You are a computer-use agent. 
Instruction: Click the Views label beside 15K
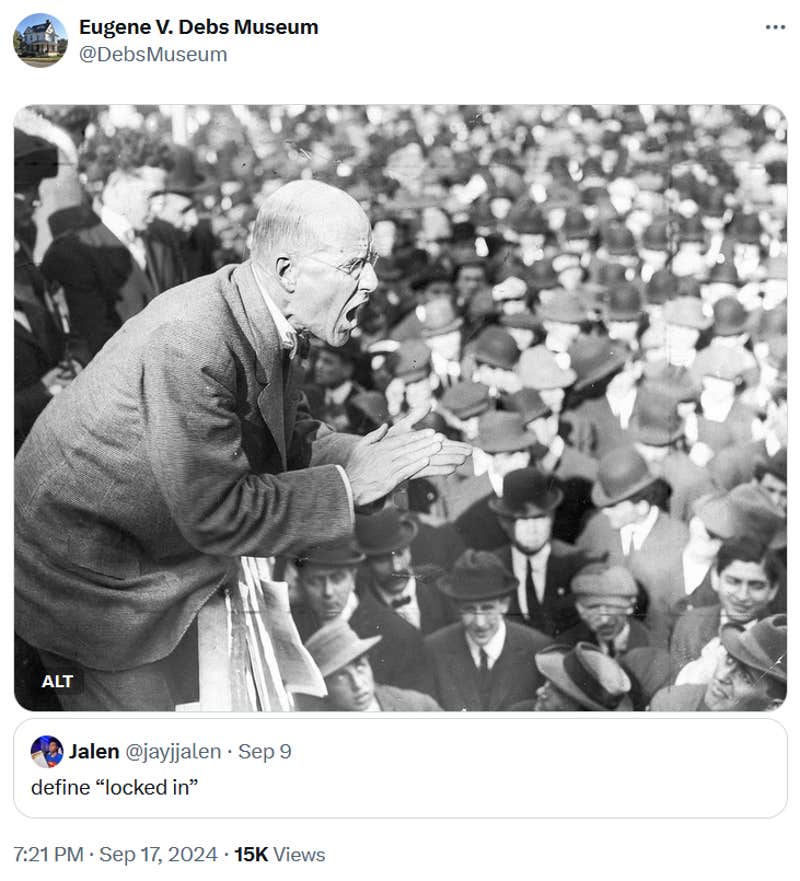pos(299,854)
